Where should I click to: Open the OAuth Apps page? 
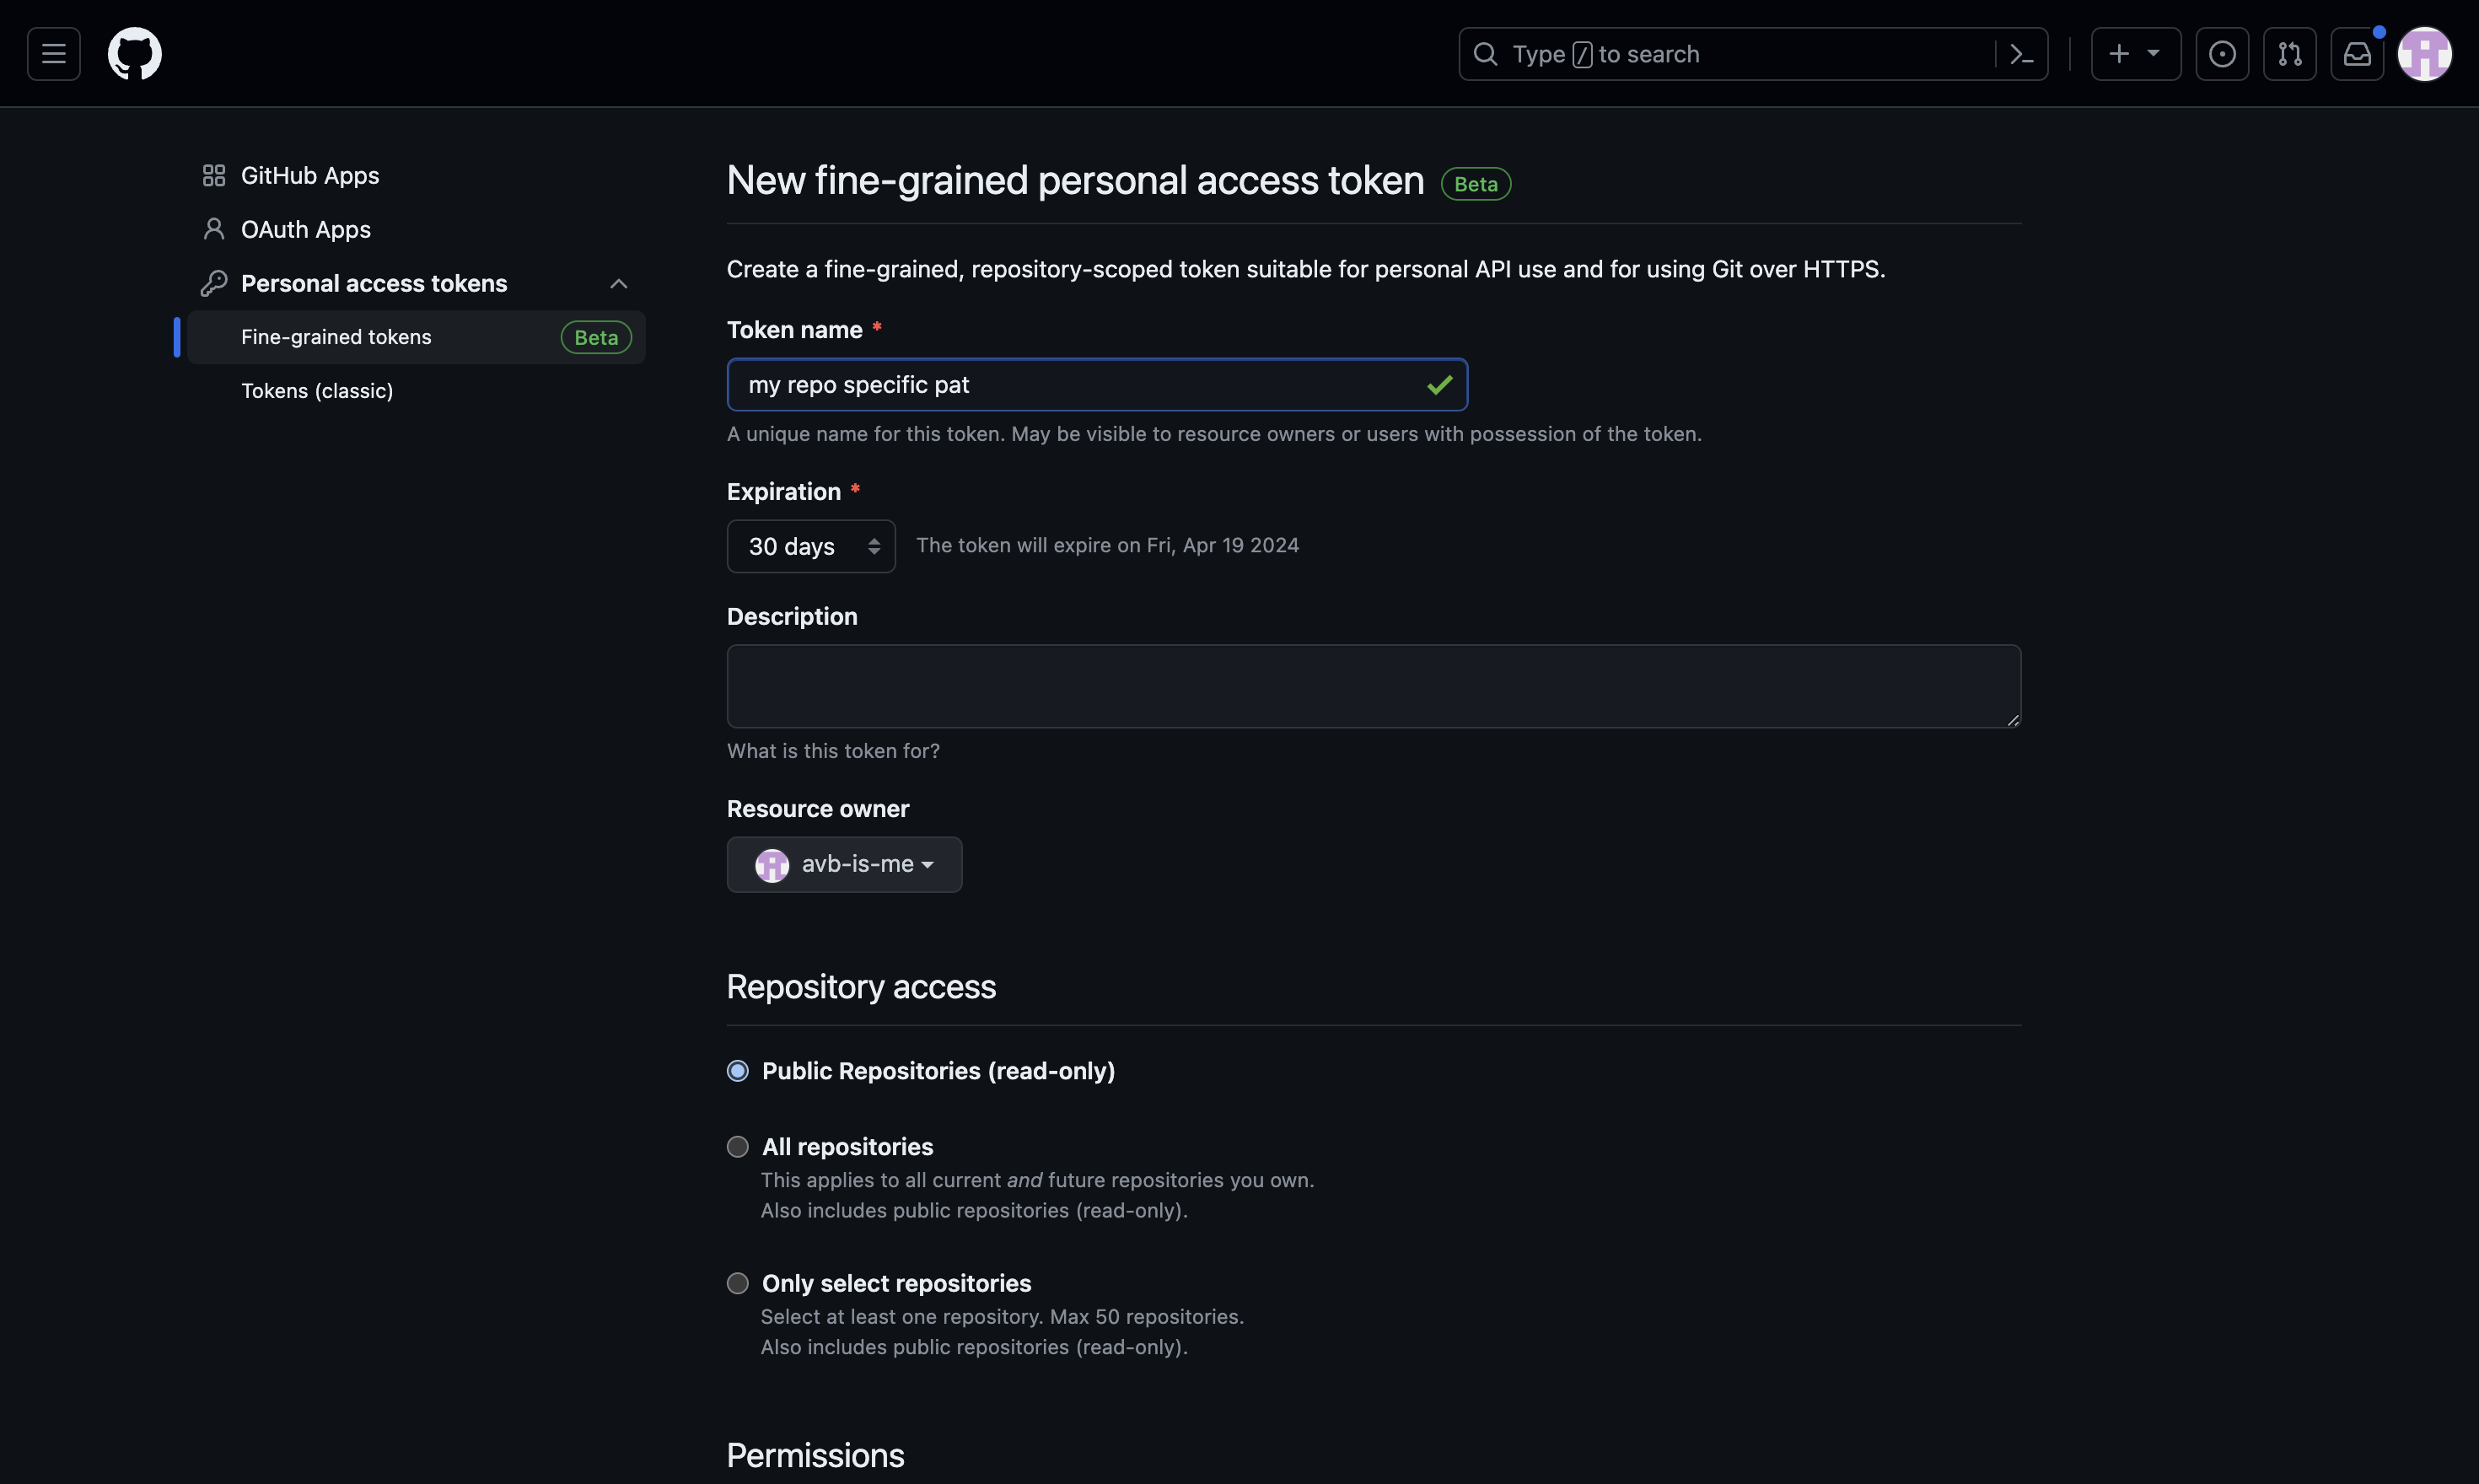click(305, 229)
